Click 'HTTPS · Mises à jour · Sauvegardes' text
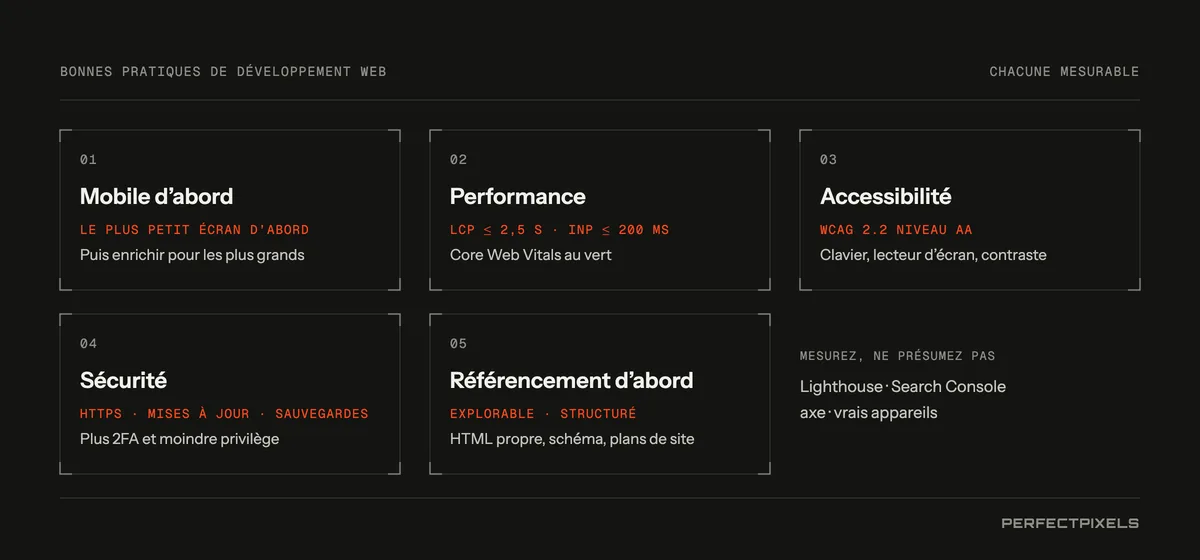Screen dimensions: 1200x560 pos(224,414)
